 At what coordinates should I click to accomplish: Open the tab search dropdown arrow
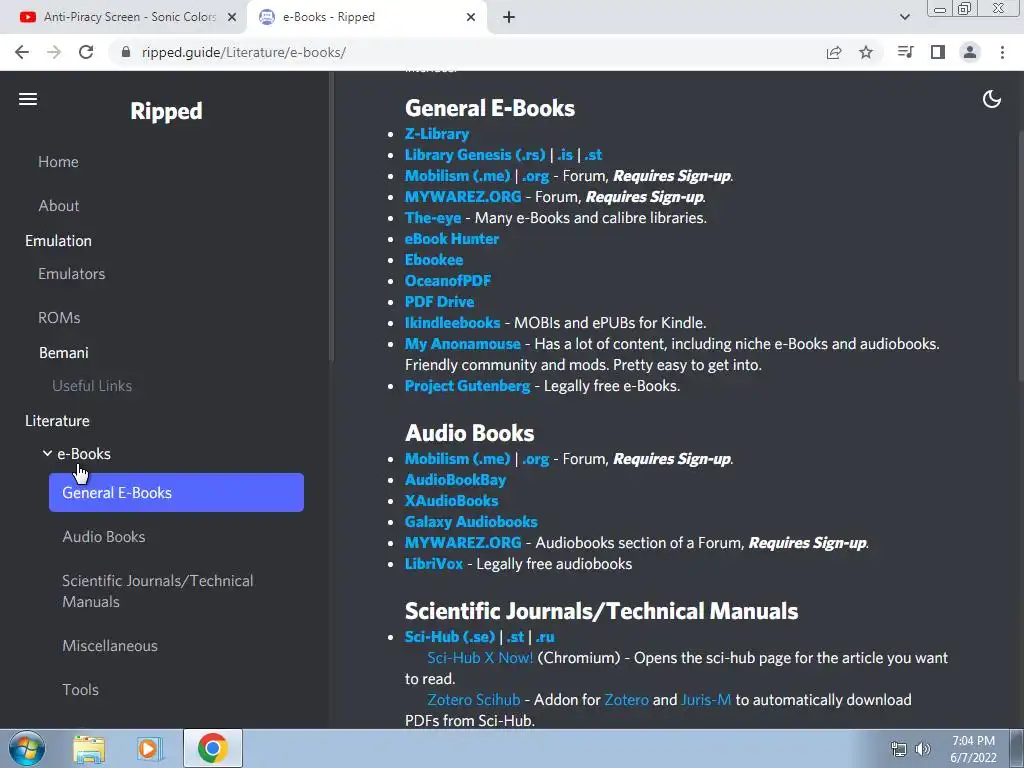pyautogui.click(x=904, y=17)
